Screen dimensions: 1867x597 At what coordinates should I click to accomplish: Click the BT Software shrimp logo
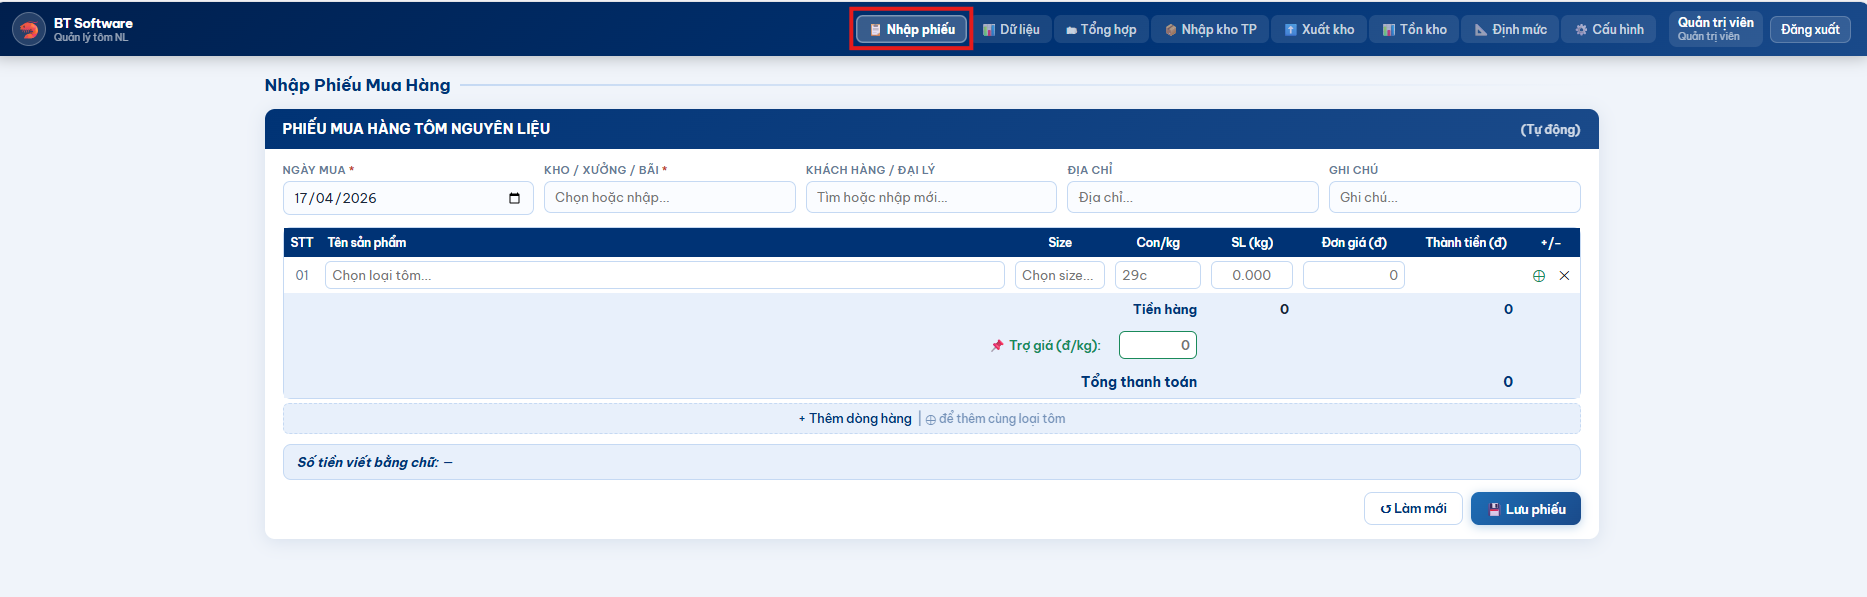pyautogui.click(x=29, y=30)
